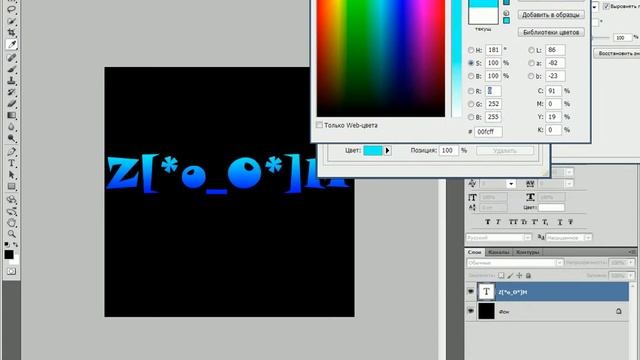
Task: Click the Удалить button in gradient editor
Action: click(504, 151)
